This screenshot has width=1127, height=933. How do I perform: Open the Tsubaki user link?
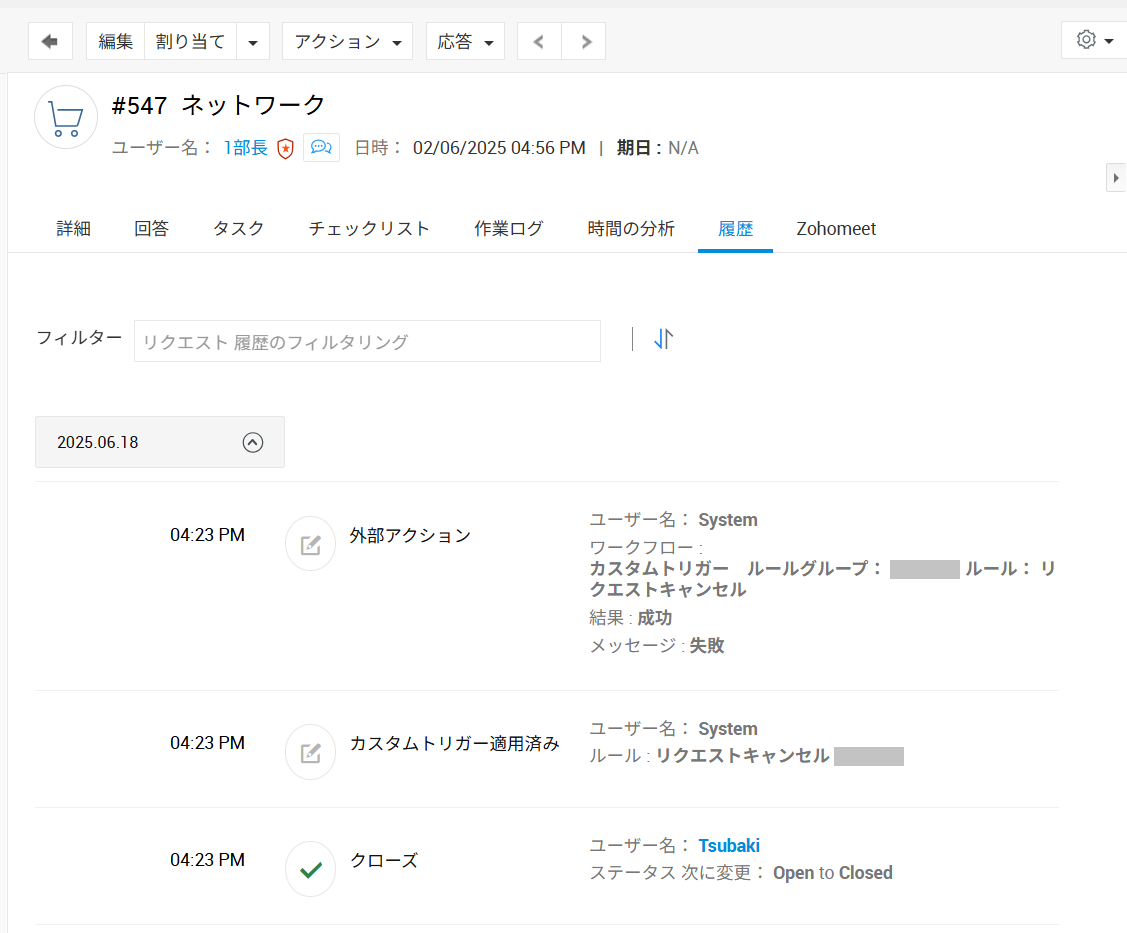pos(728,846)
